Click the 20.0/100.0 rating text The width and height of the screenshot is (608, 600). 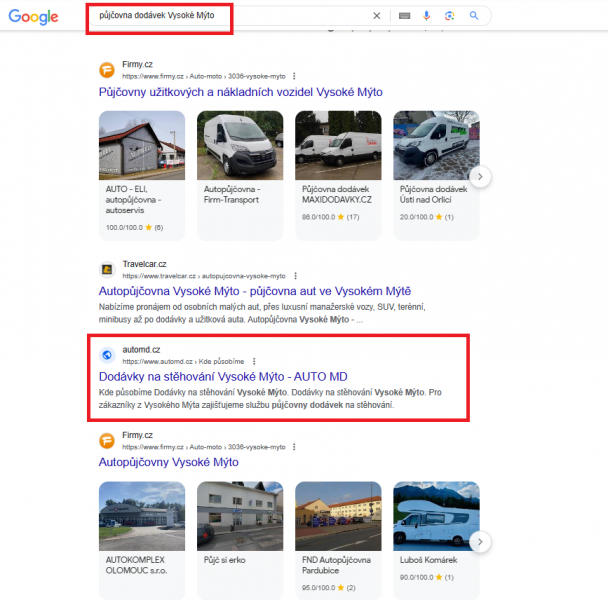pos(416,217)
